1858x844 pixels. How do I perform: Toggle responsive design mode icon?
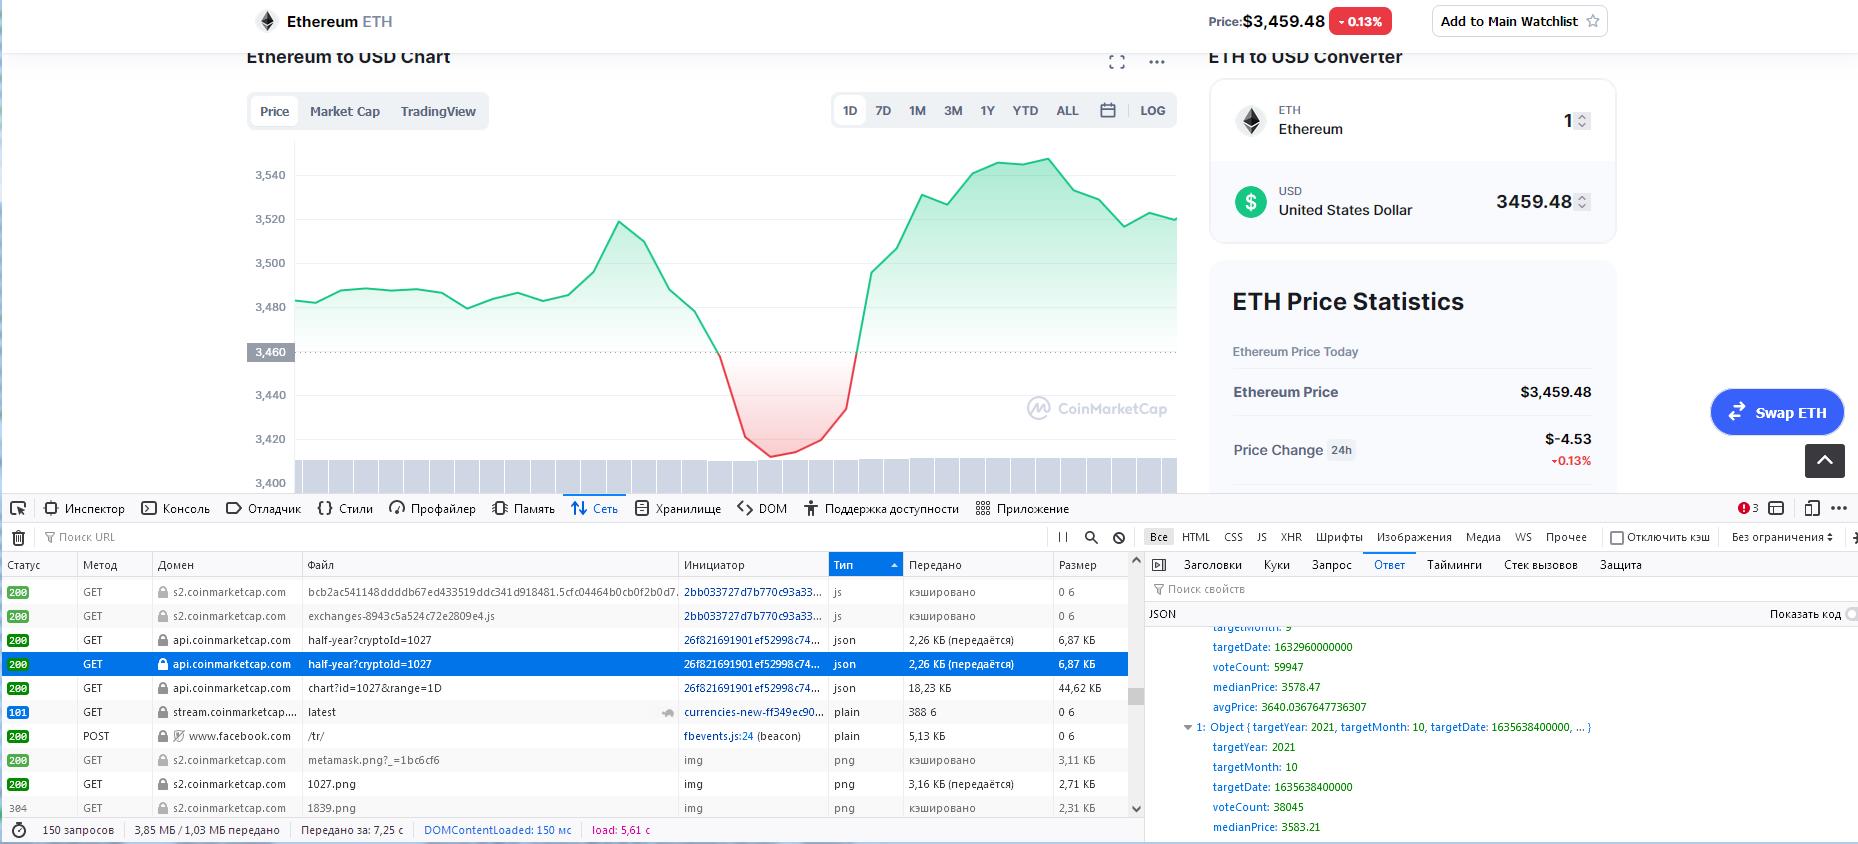(x=1812, y=508)
